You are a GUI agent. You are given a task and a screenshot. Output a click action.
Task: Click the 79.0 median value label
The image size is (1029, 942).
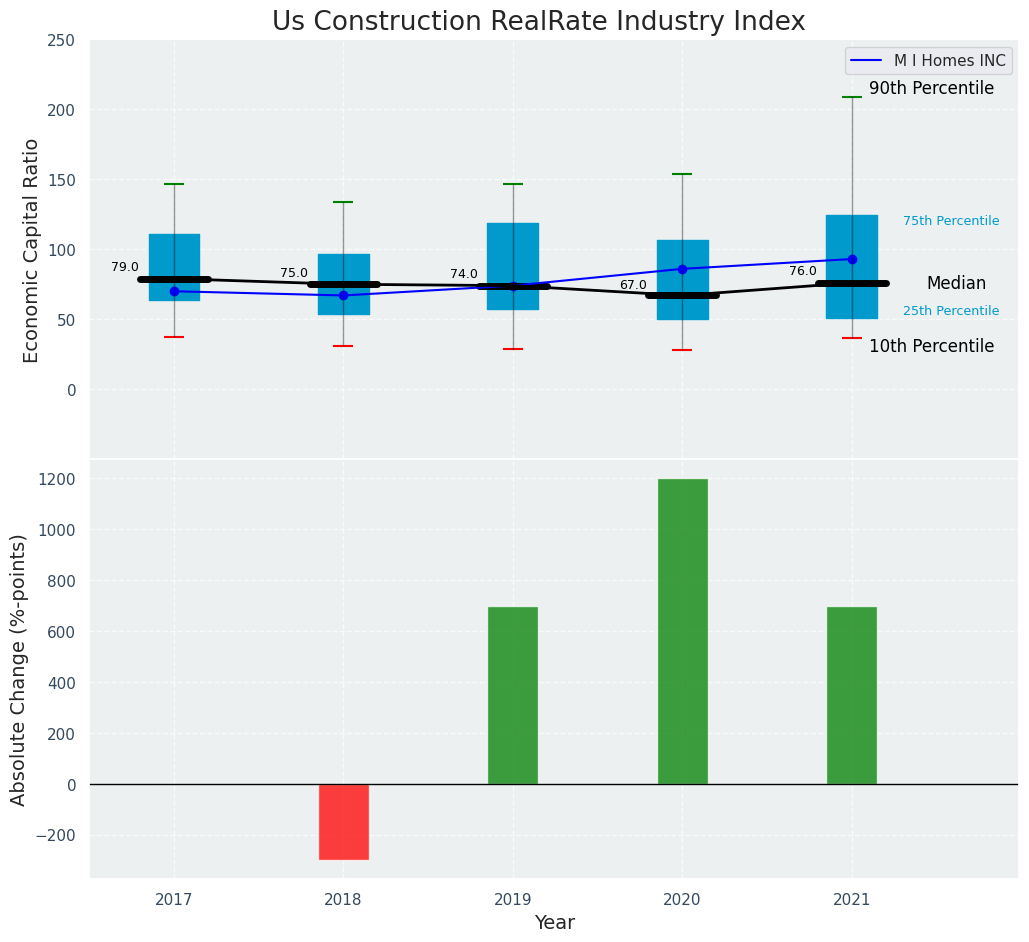[125, 267]
